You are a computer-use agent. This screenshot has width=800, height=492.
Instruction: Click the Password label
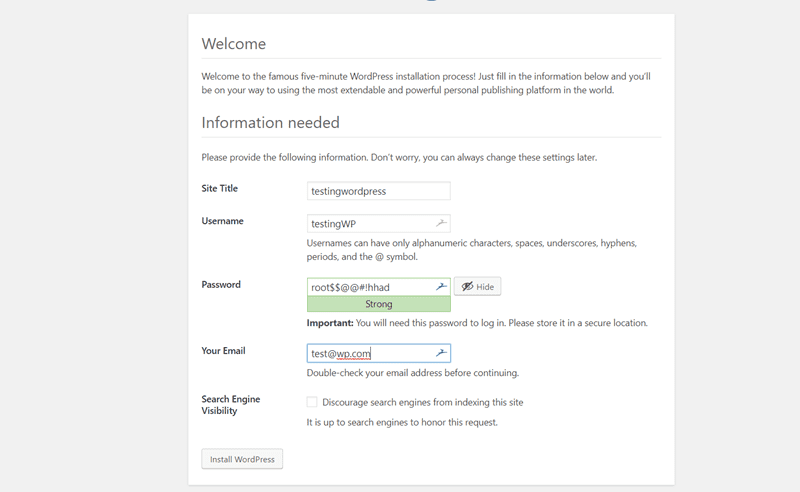(221, 285)
